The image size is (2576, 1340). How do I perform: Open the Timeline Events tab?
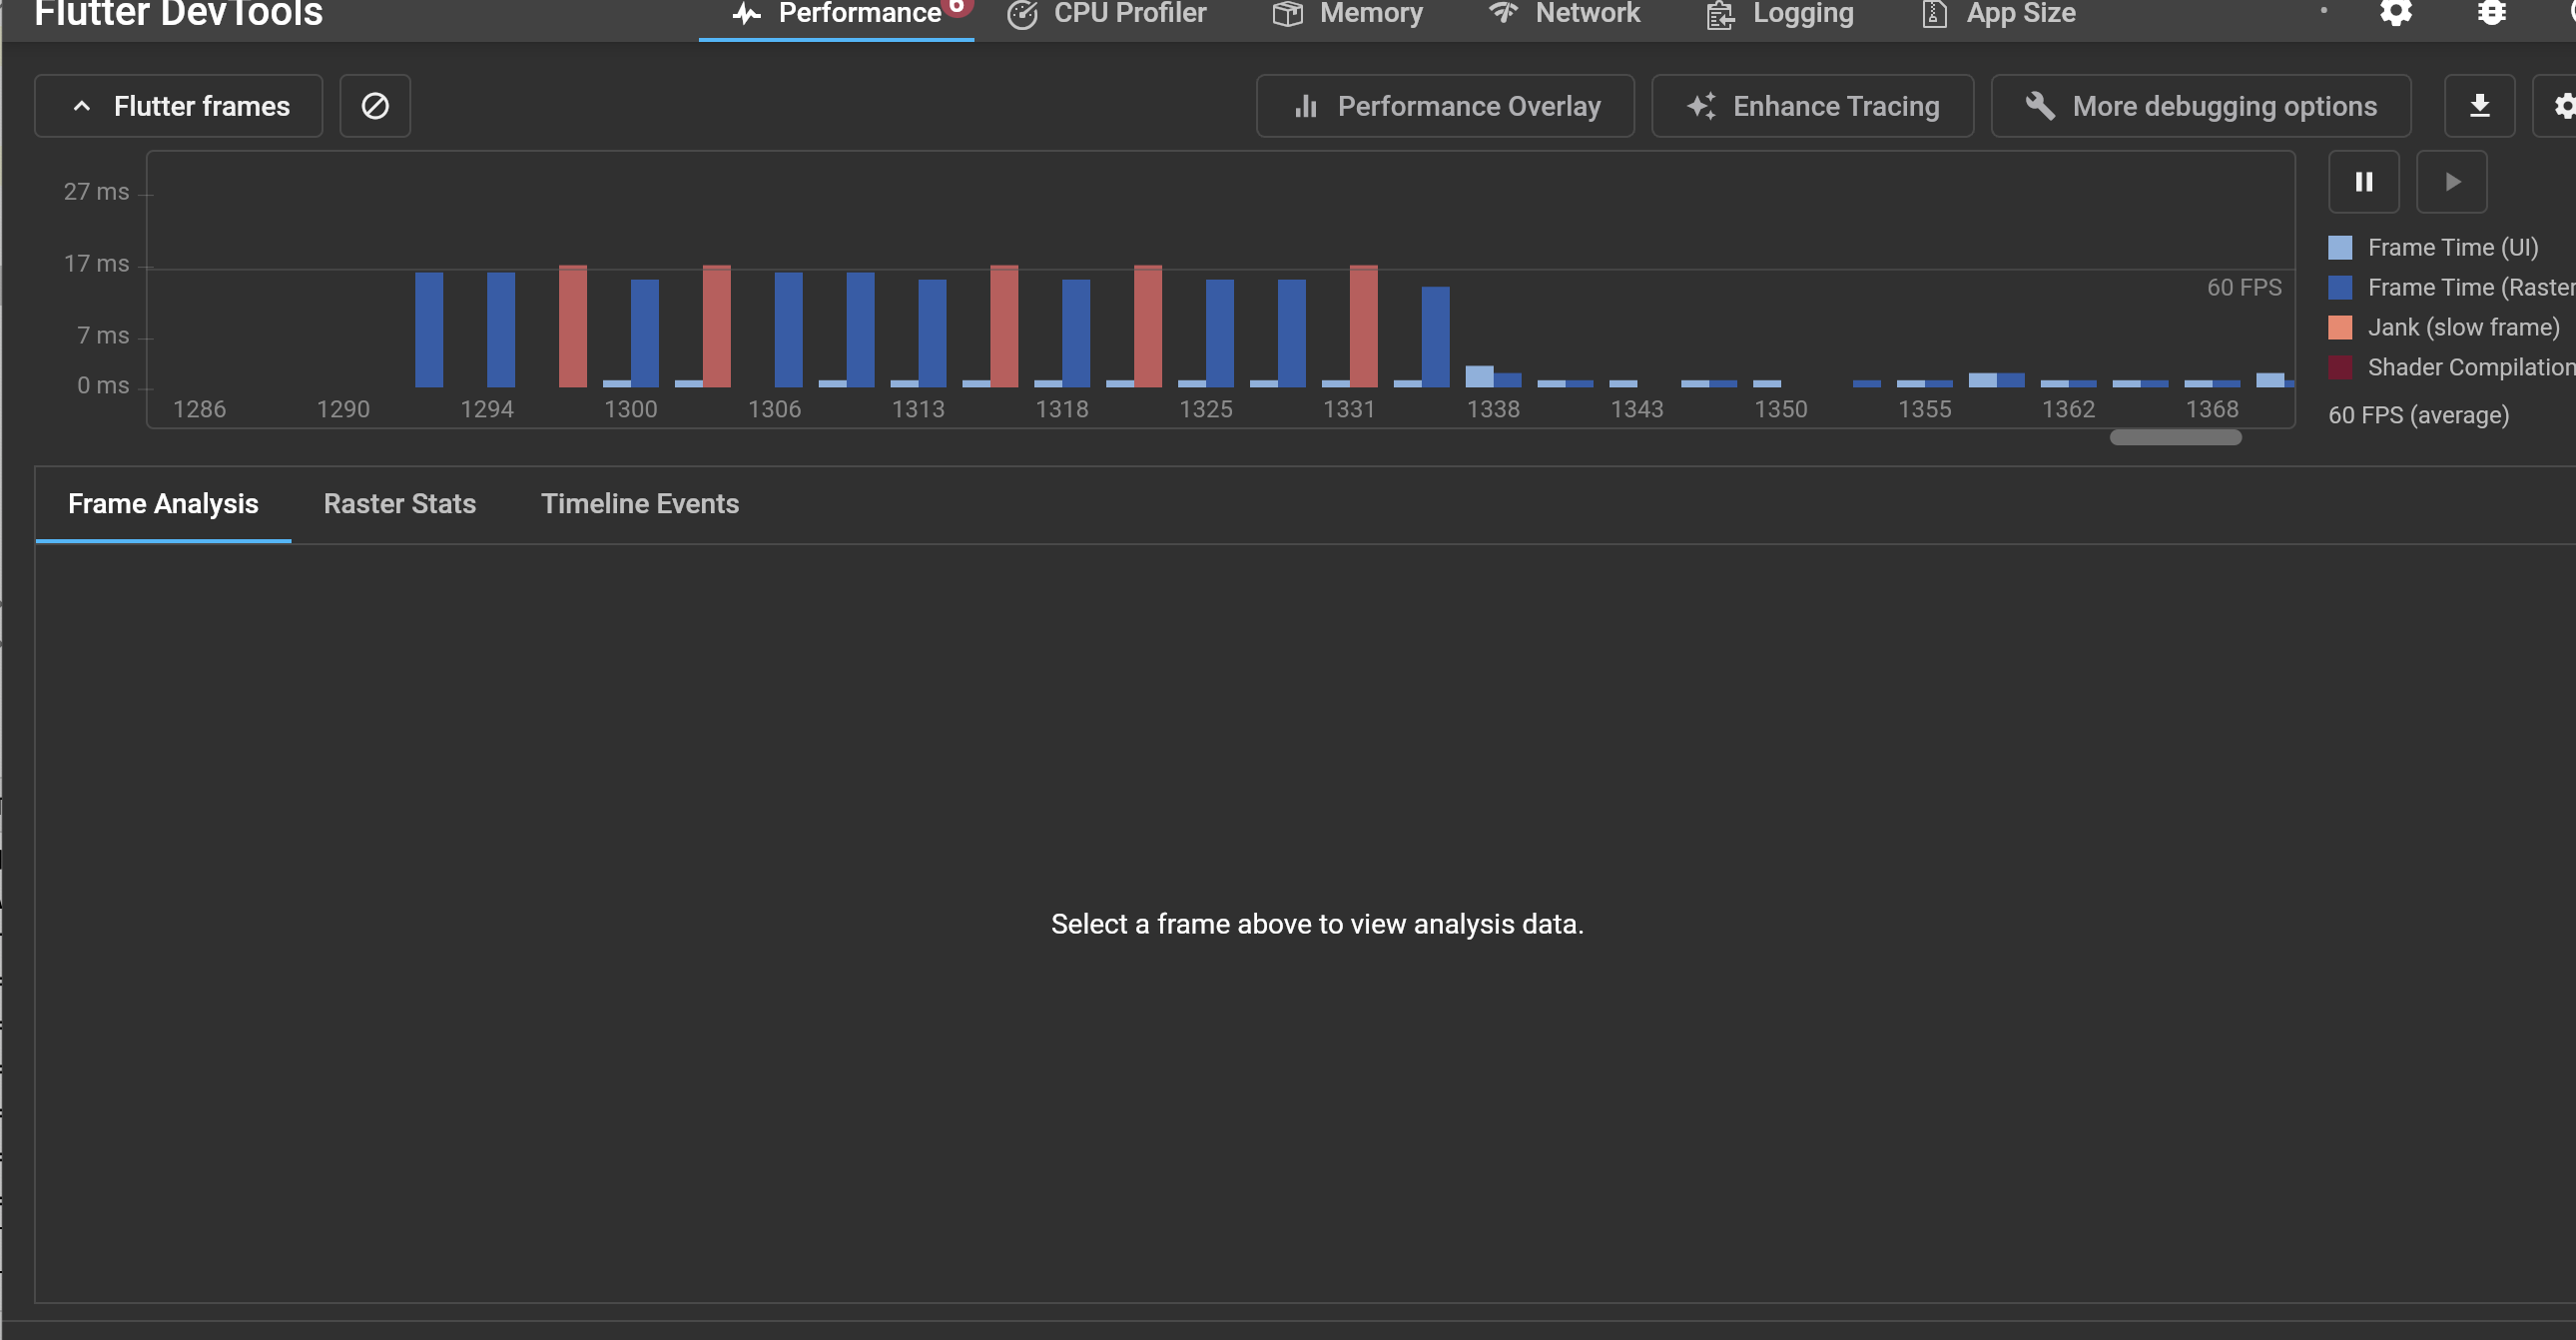(x=640, y=504)
